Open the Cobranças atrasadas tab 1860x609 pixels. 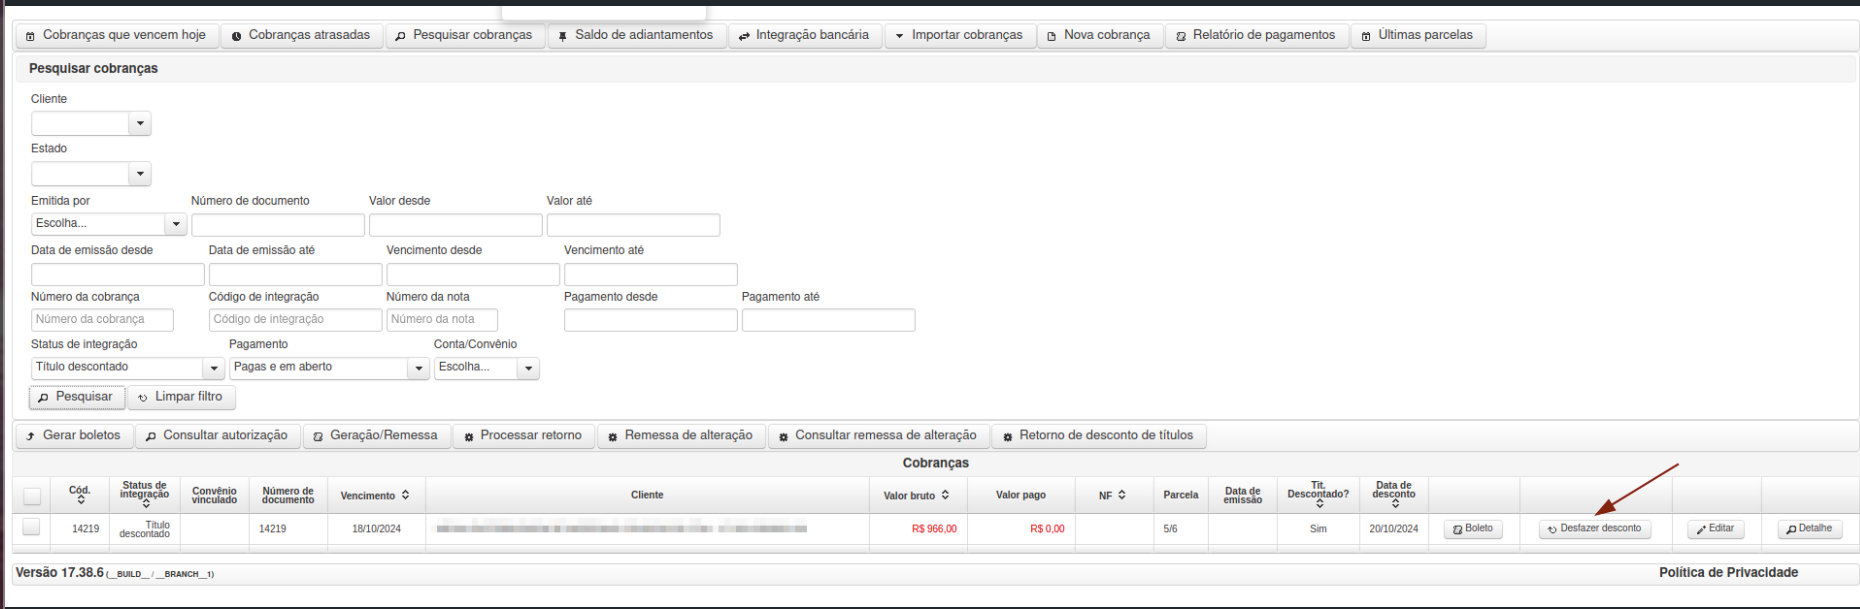click(301, 36)
